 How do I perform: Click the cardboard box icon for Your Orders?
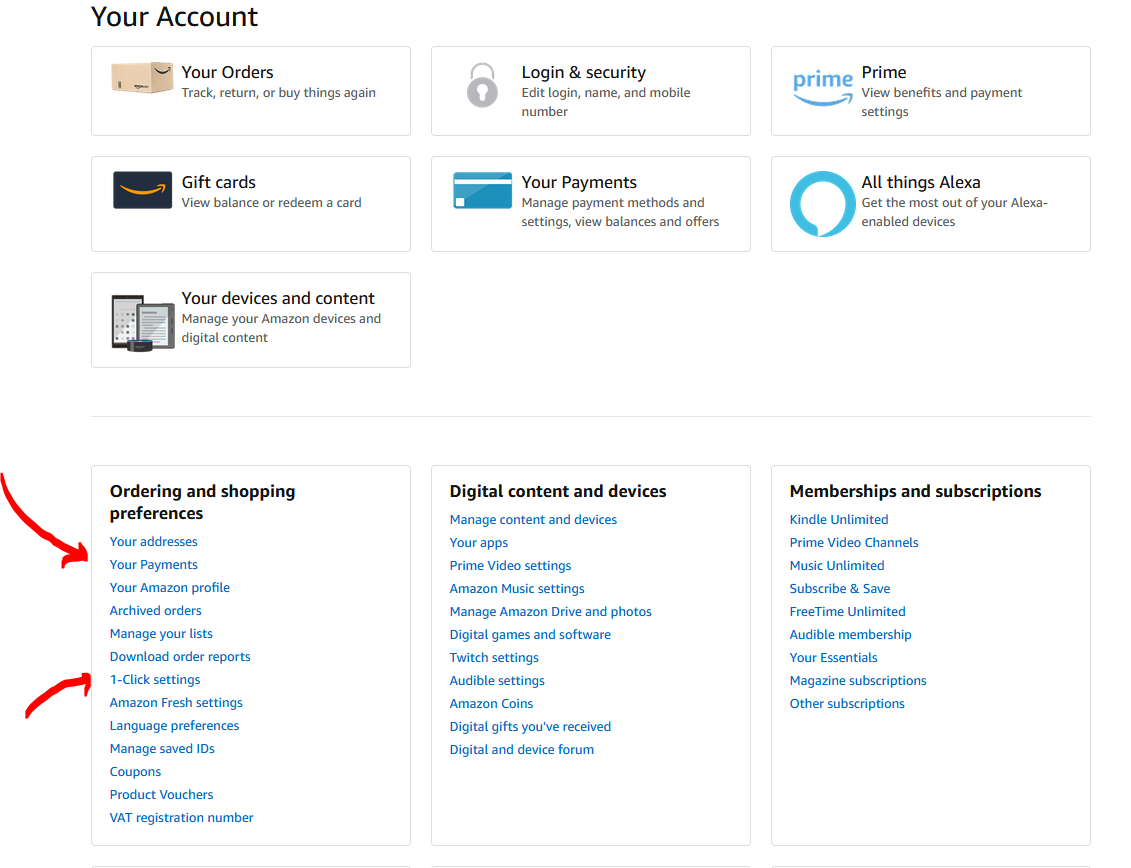pyautogui.click(x=142, y=79)
